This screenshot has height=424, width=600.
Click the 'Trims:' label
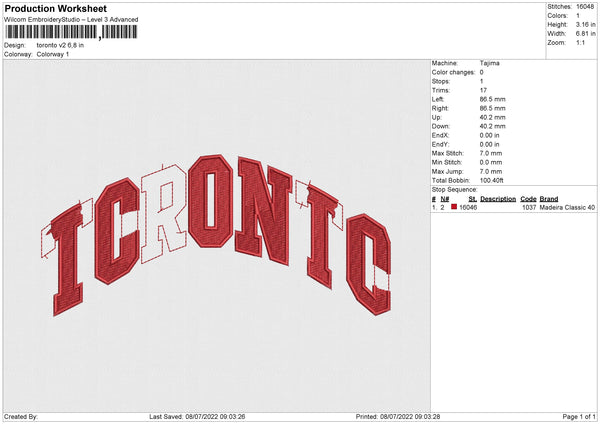point(440,90)
